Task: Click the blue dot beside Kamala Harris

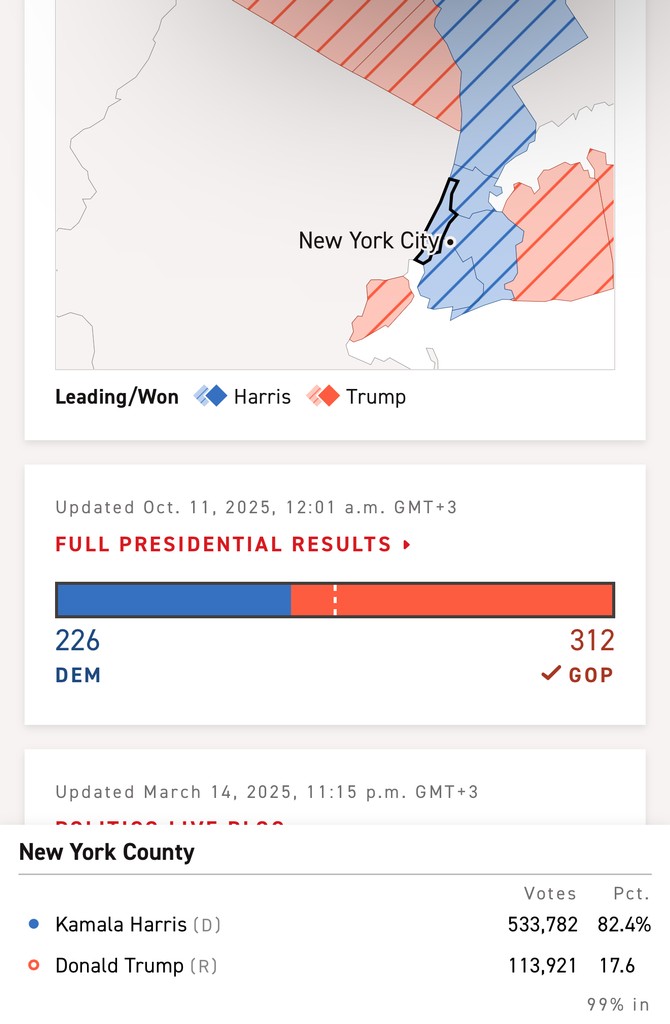Action: click(x=34, y=925)
